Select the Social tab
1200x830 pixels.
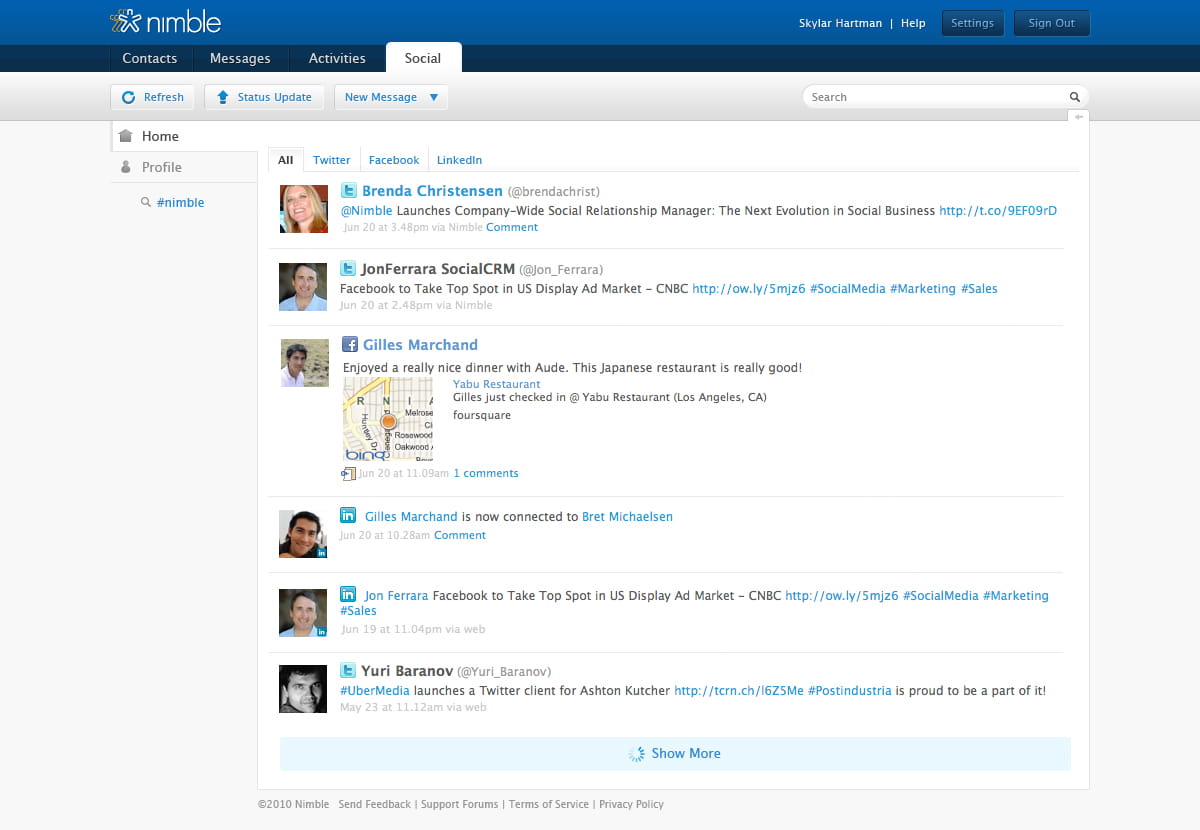(423, 58)
